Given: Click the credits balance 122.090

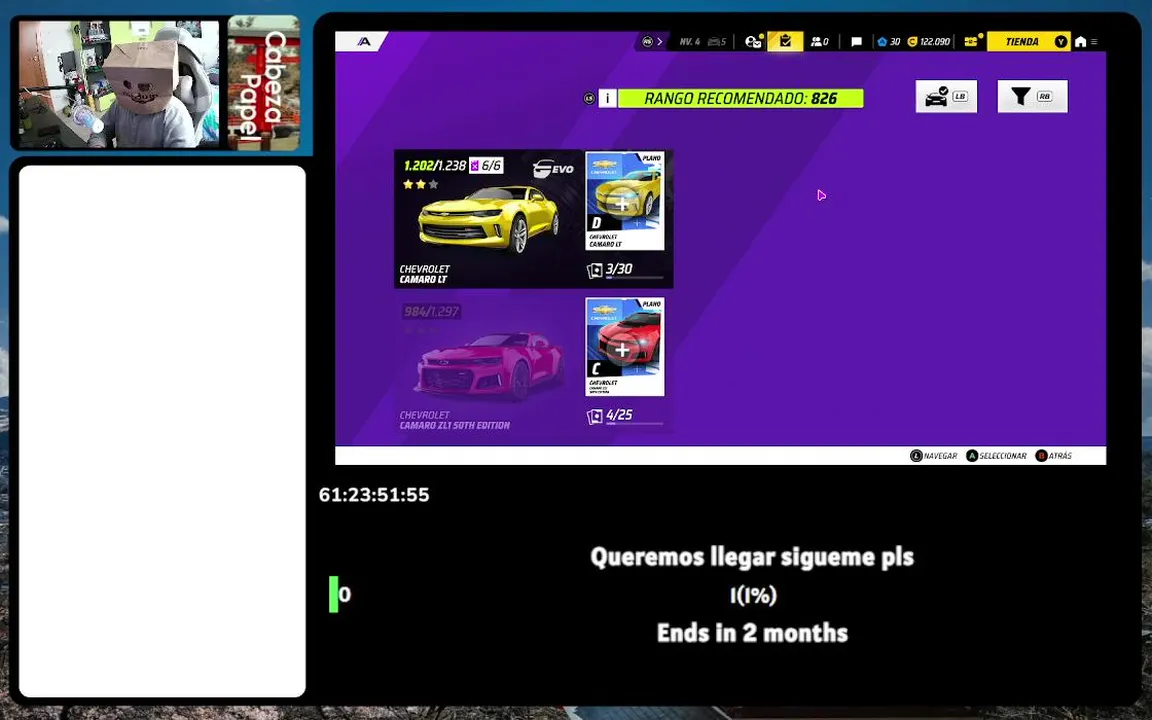Looking at the screenshot, I should click(x=929, y=42).
